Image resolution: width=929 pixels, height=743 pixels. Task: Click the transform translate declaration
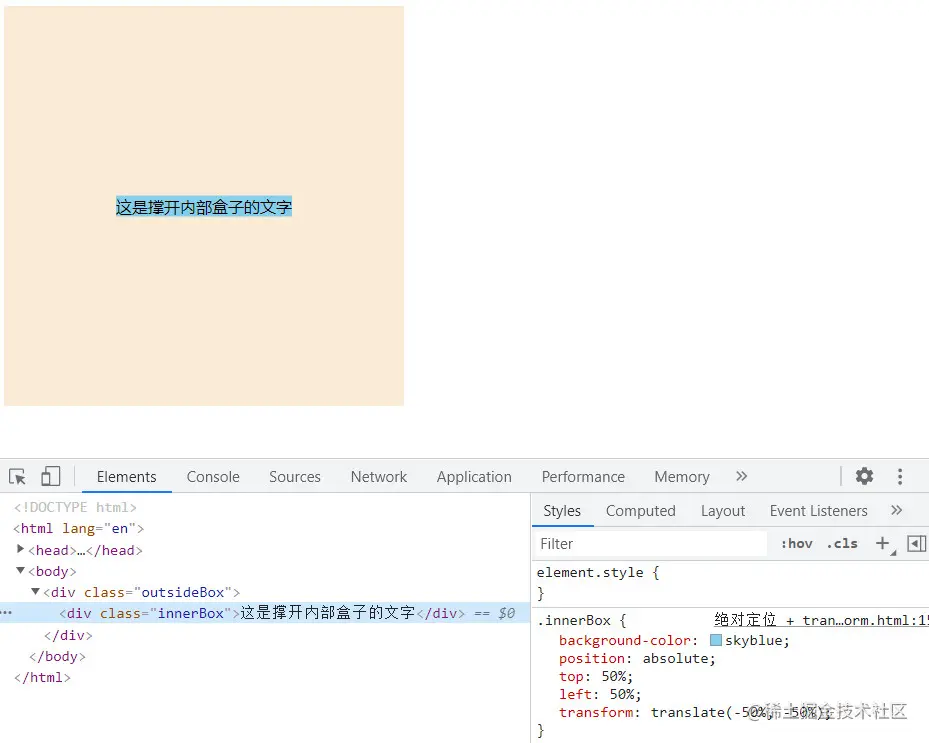tap(694, 712)
